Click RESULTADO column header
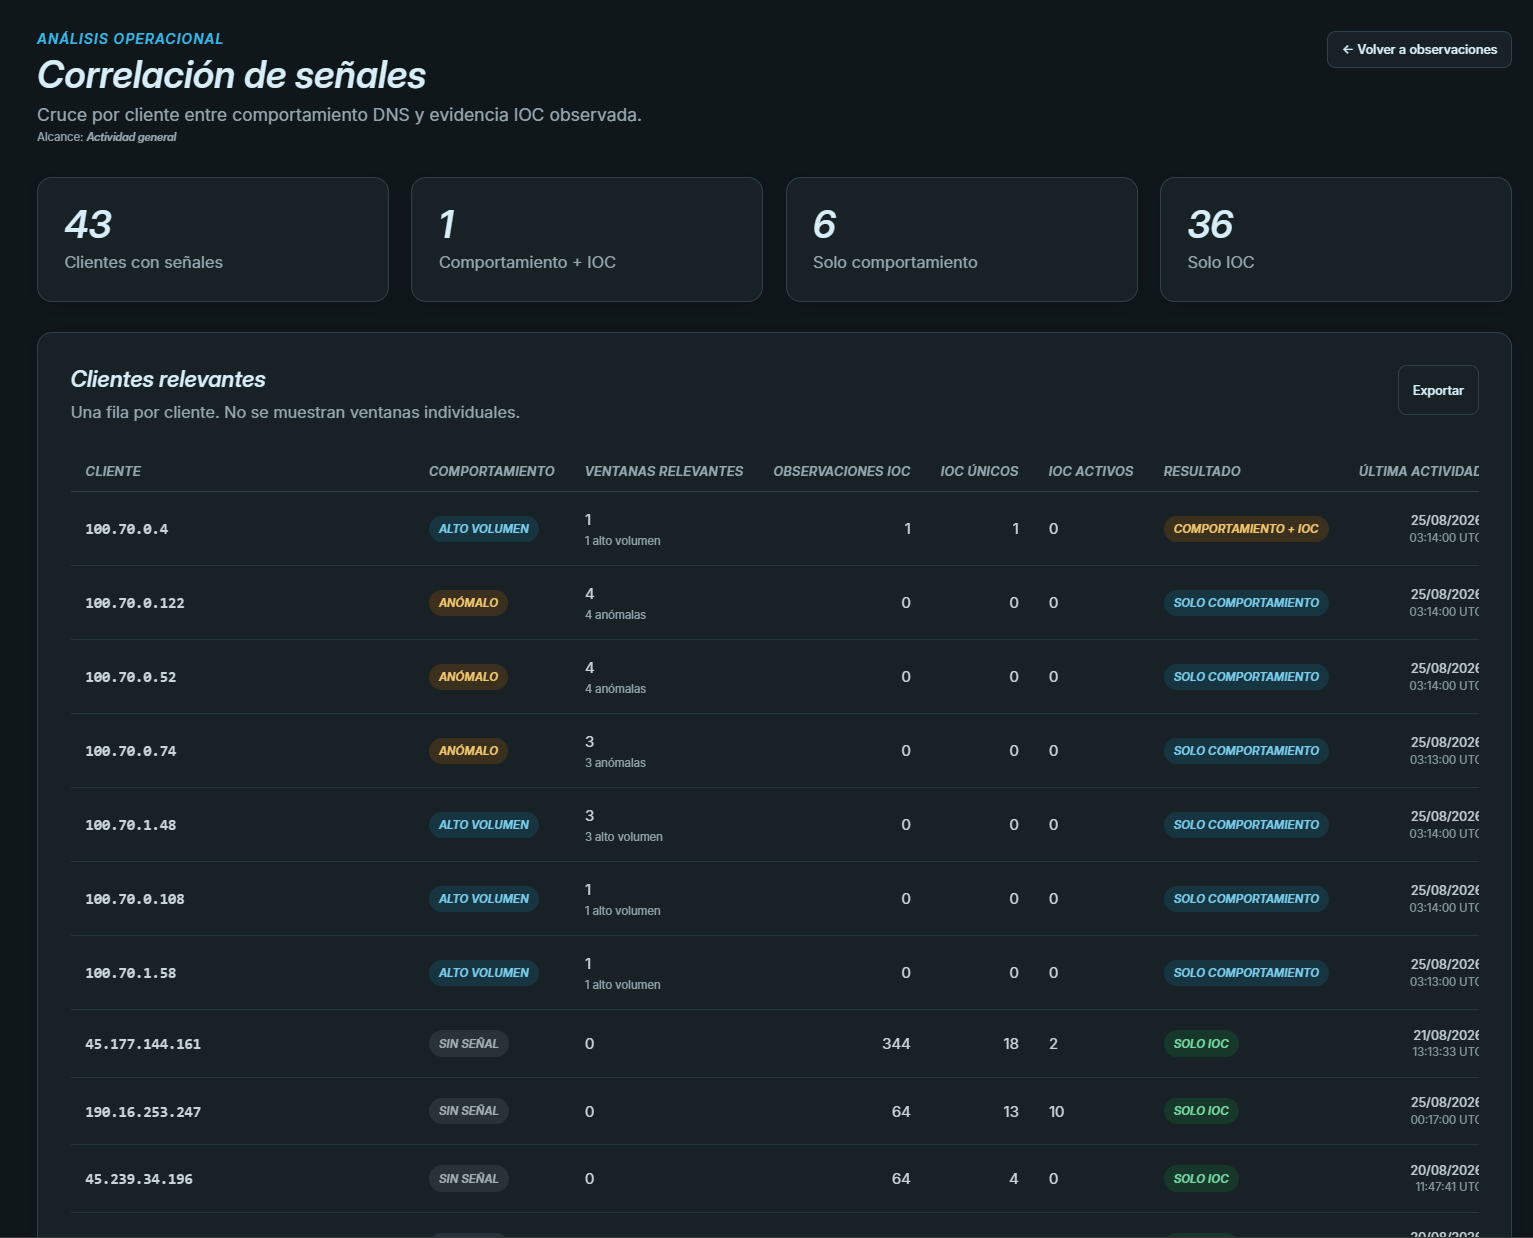 point(1202,471)
